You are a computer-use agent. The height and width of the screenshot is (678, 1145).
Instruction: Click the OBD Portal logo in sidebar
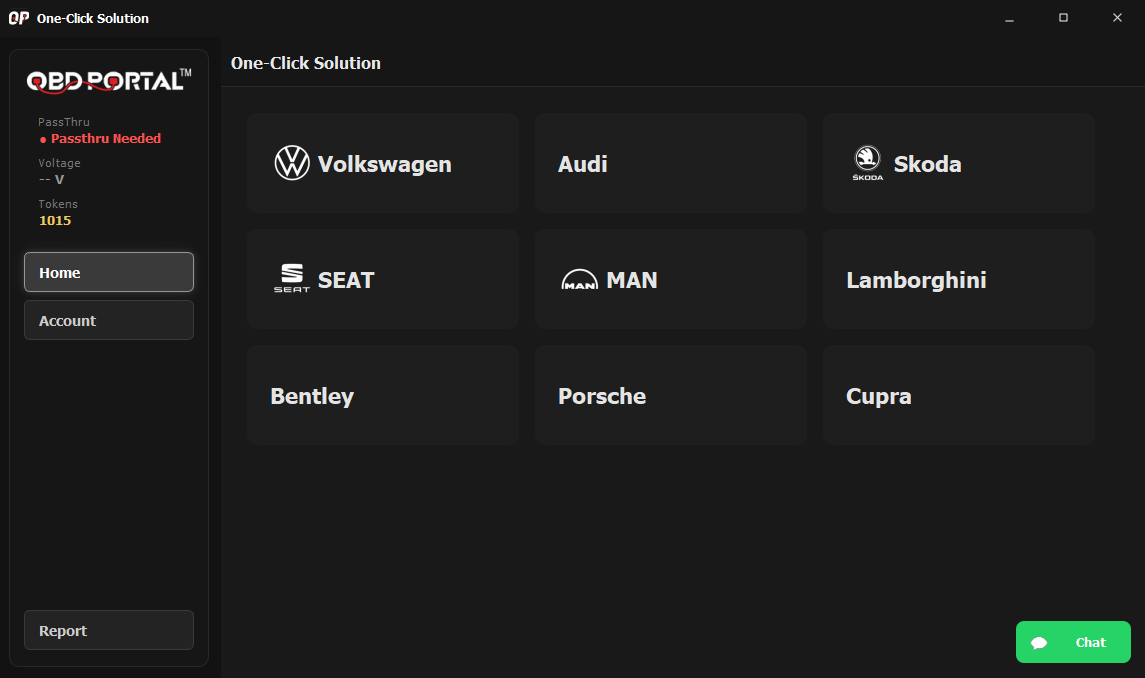click(109, 81)
